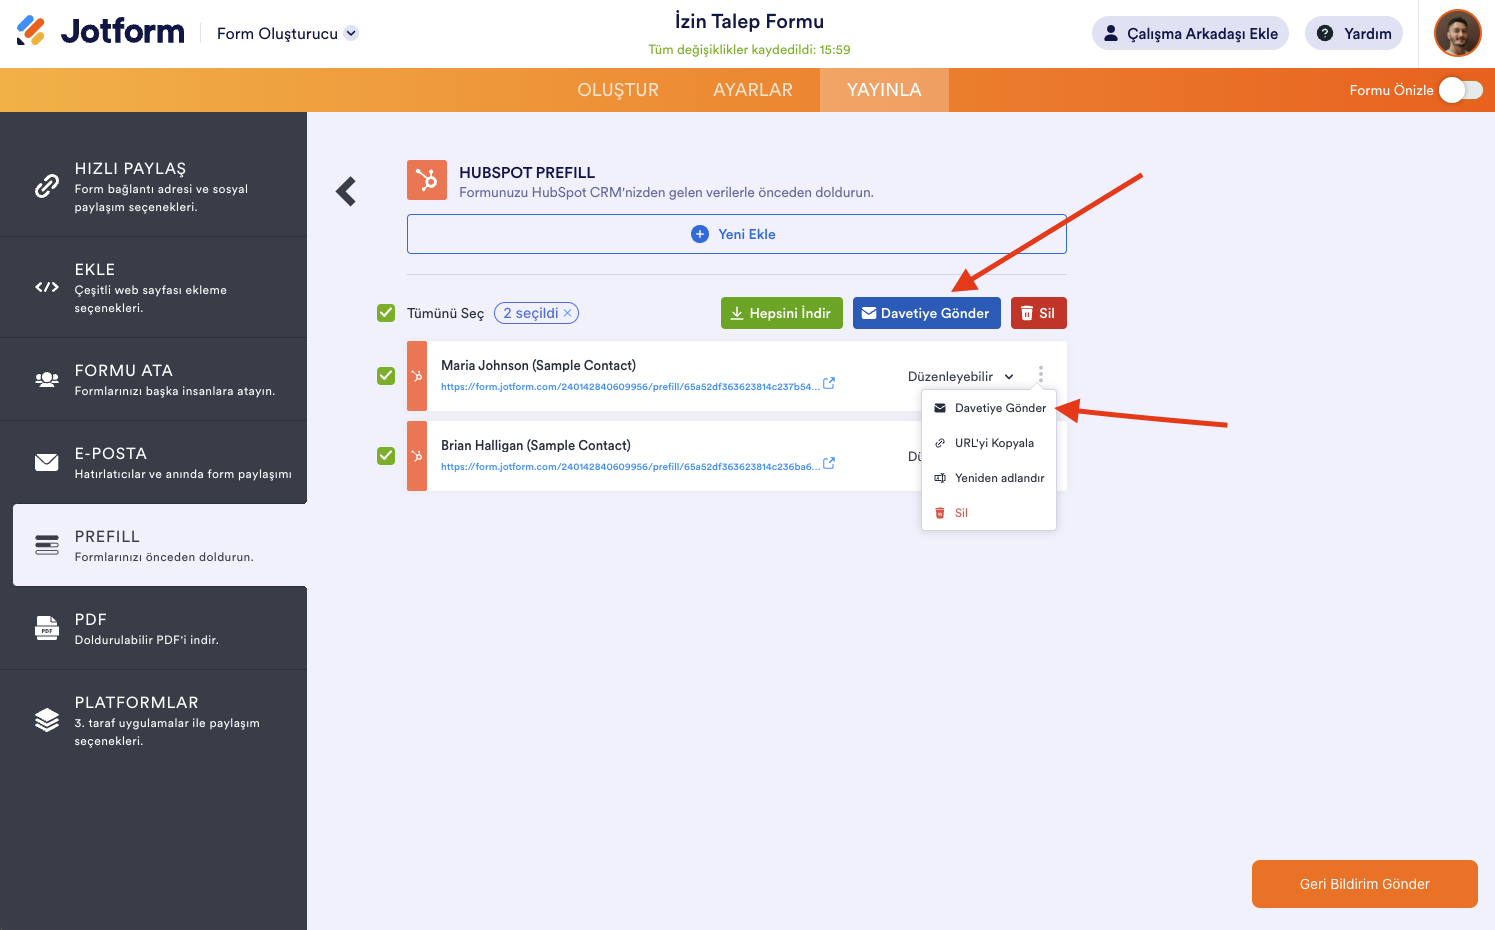Image resolution: width=1495 pixels, height=930 pixels.
Task: Open the PLATFORMLAR sidebar section
Action: (153, 720)
